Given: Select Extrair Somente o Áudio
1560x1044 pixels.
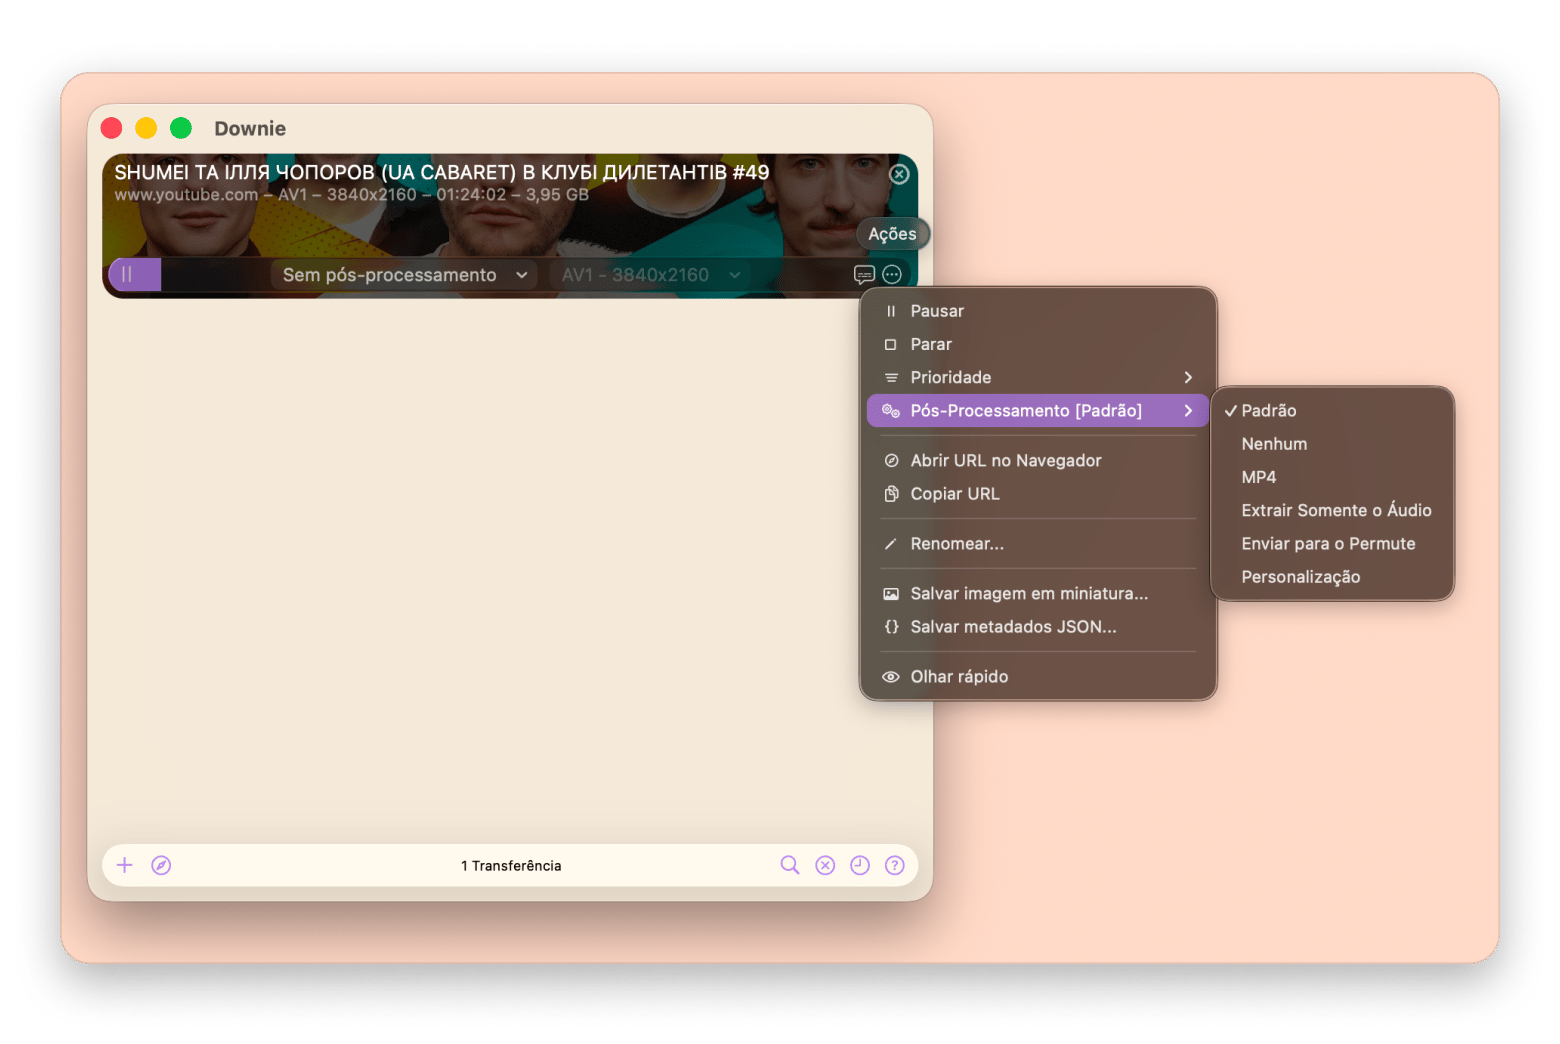Looking at the screenshot, I should 1332,510.
